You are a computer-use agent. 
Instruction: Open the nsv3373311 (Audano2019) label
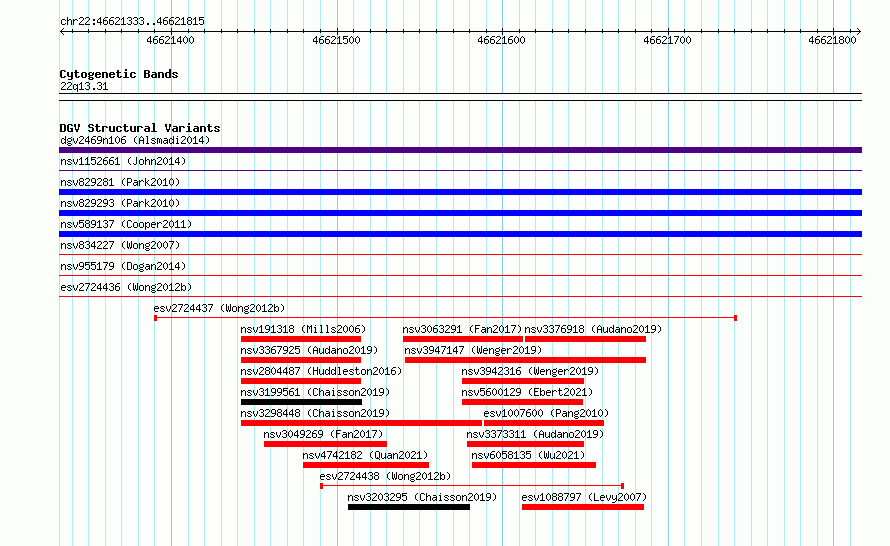[535, 434]
